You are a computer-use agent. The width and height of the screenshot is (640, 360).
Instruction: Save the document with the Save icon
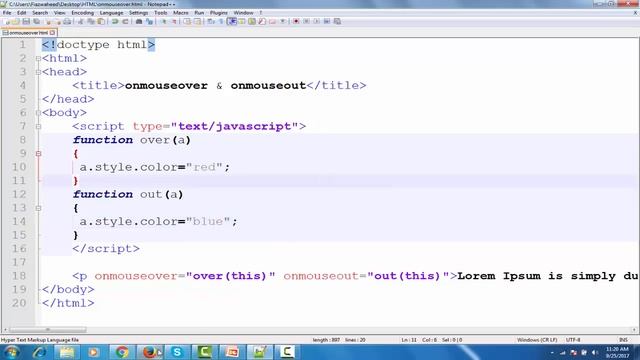tap(26, 21)
